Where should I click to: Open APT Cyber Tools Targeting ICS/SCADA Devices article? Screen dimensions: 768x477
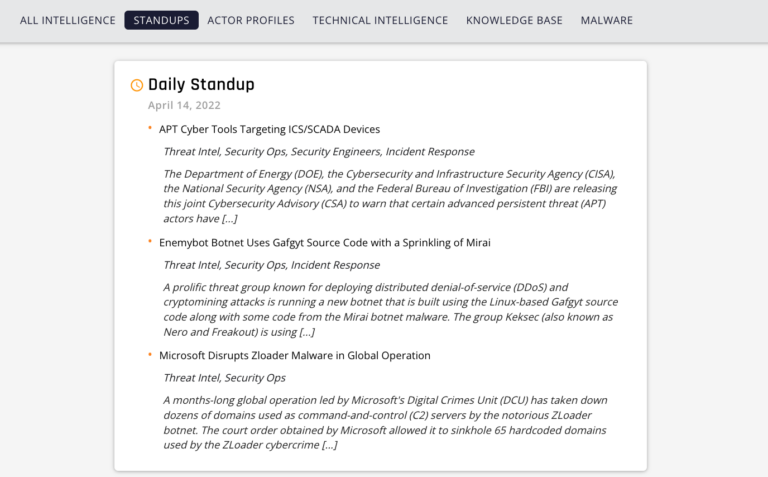click(269, 129)
